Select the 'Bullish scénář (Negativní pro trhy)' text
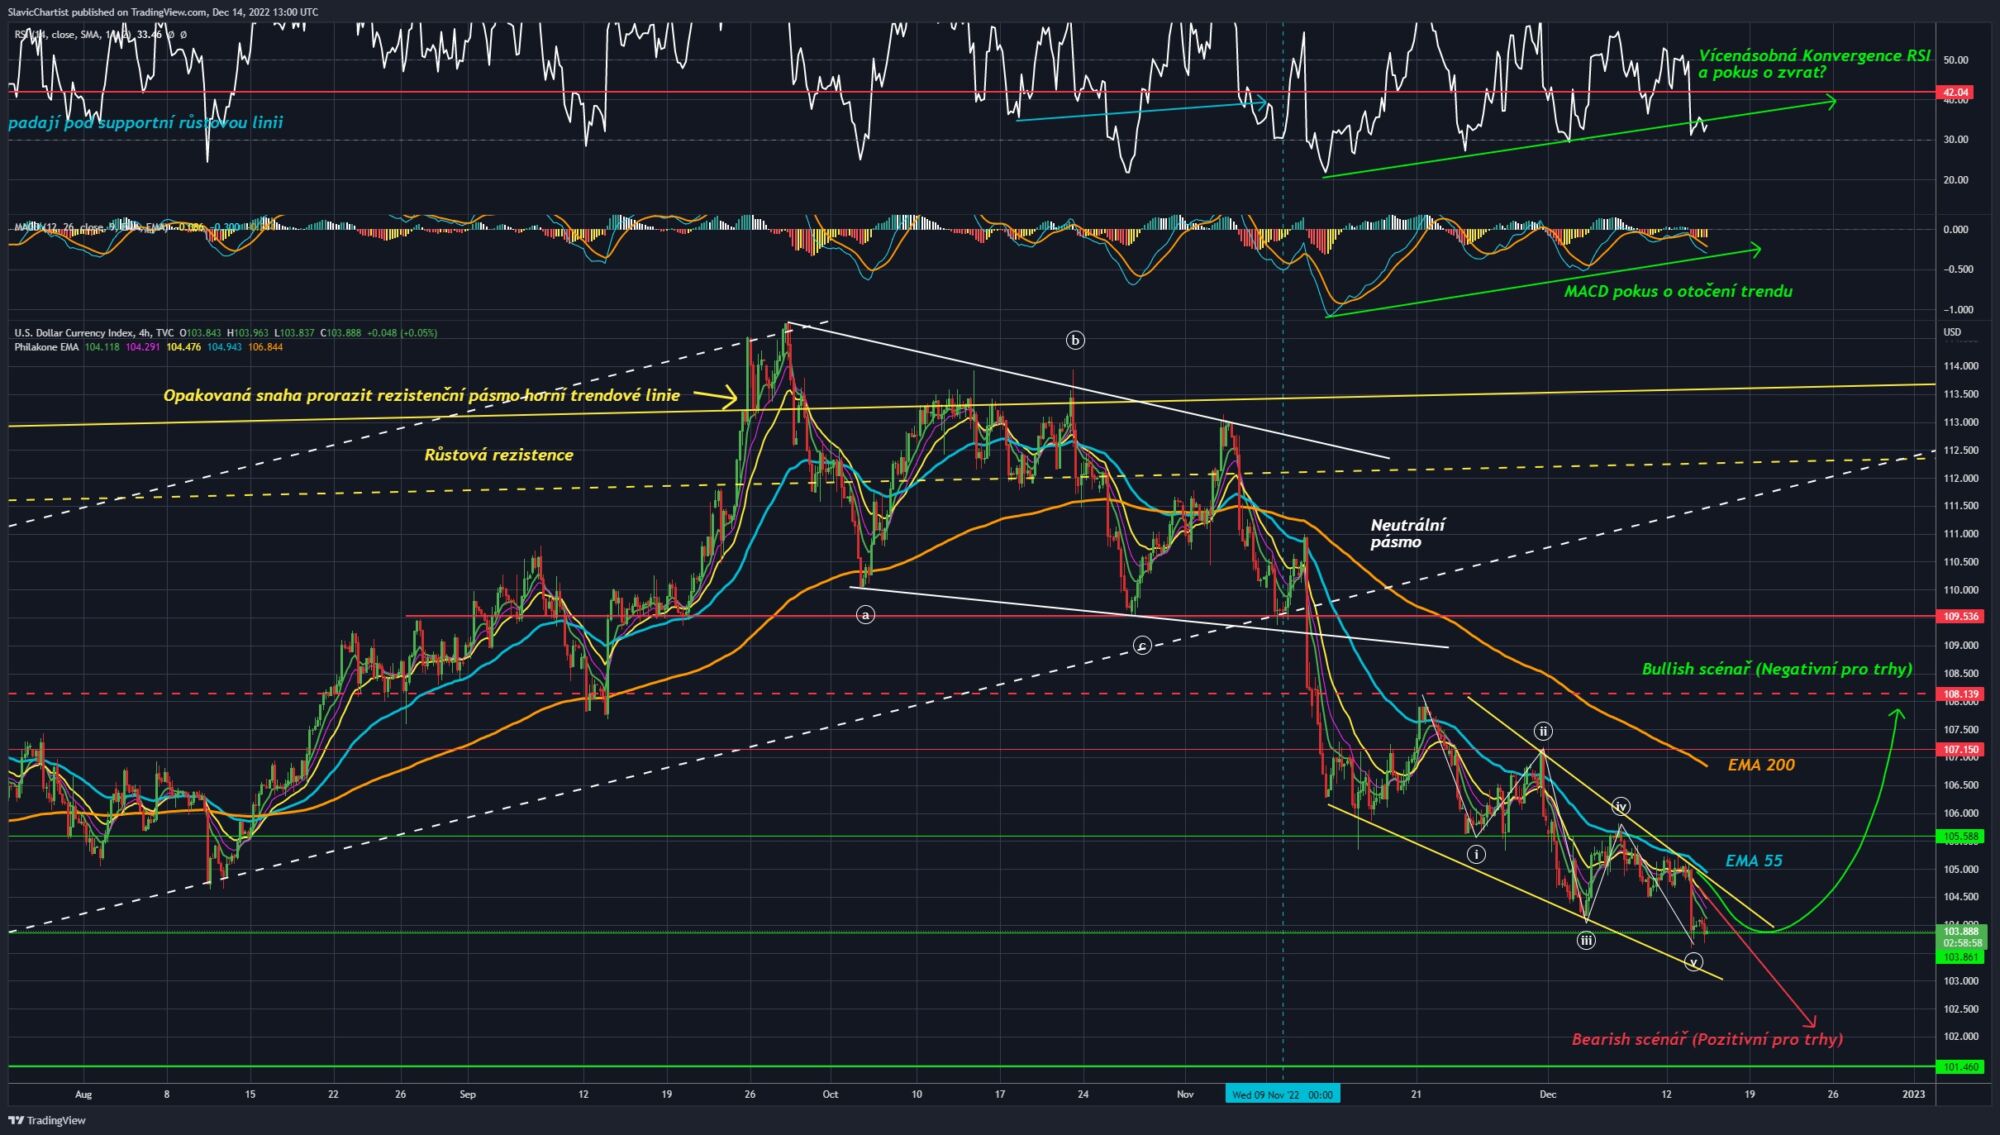 1777,669
